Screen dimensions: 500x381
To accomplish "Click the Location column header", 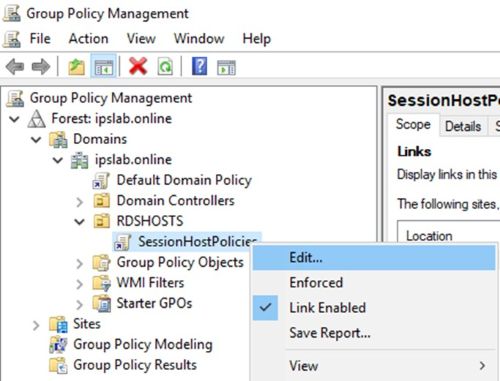I will coord(429,236).
